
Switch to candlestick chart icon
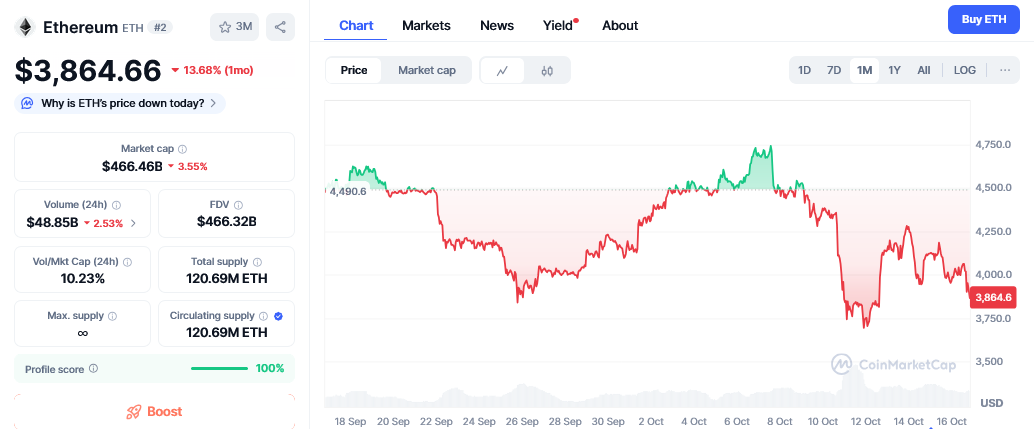click(x=547, y=70)
